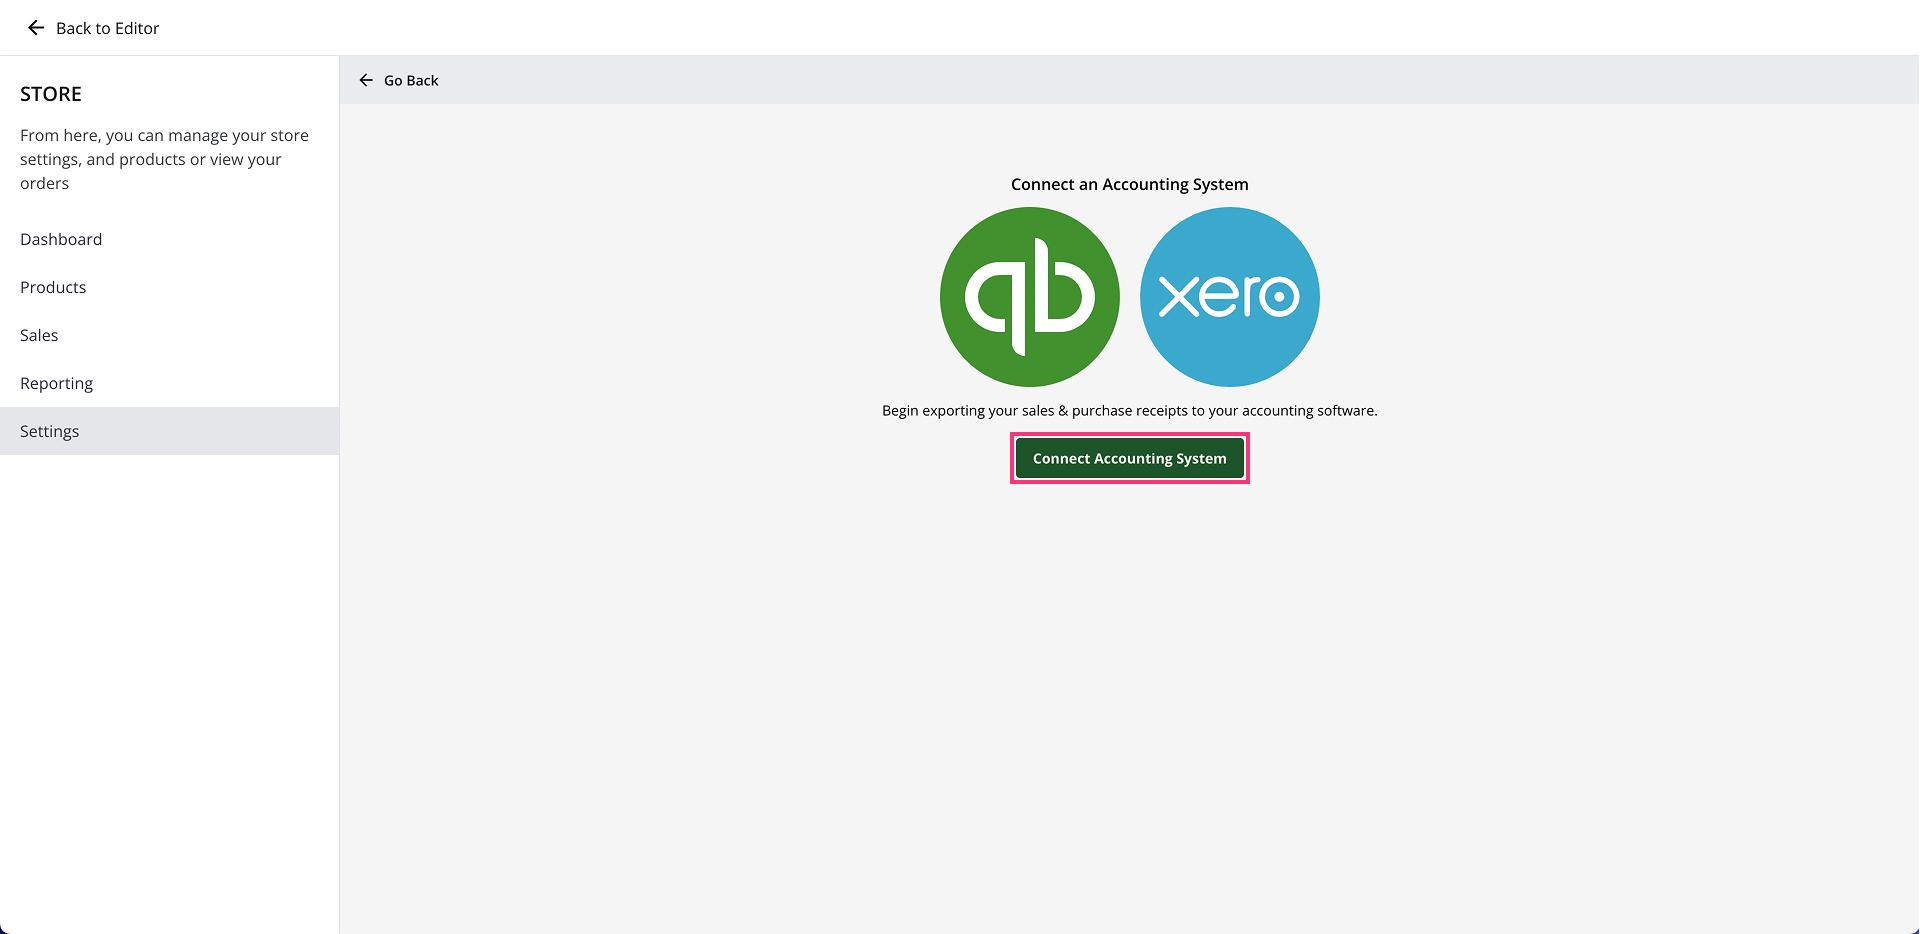Click the QuickBooks logo icon
1920x934 pixels.
pyautogui.click(x=1030, y=297)
